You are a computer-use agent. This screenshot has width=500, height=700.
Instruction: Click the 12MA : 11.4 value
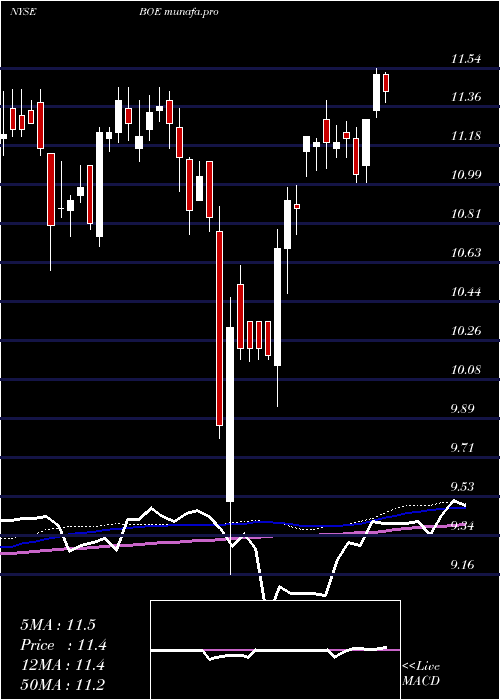pos(62,665)
